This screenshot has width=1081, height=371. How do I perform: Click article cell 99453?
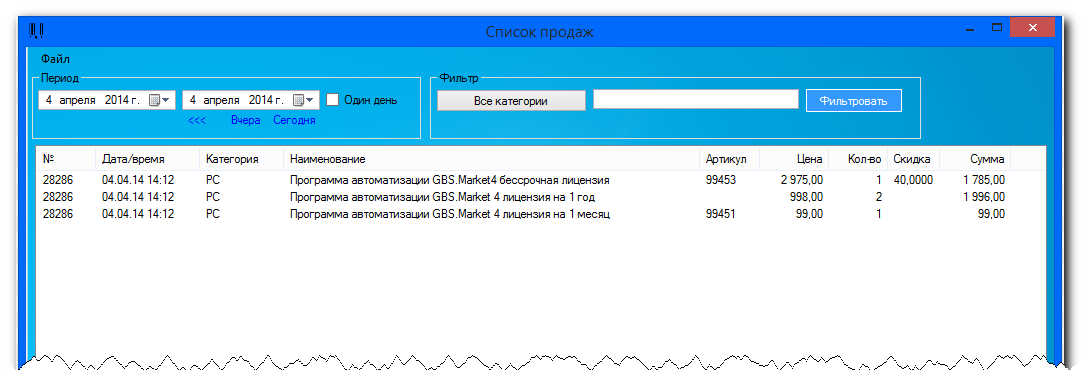coord(720,180)
